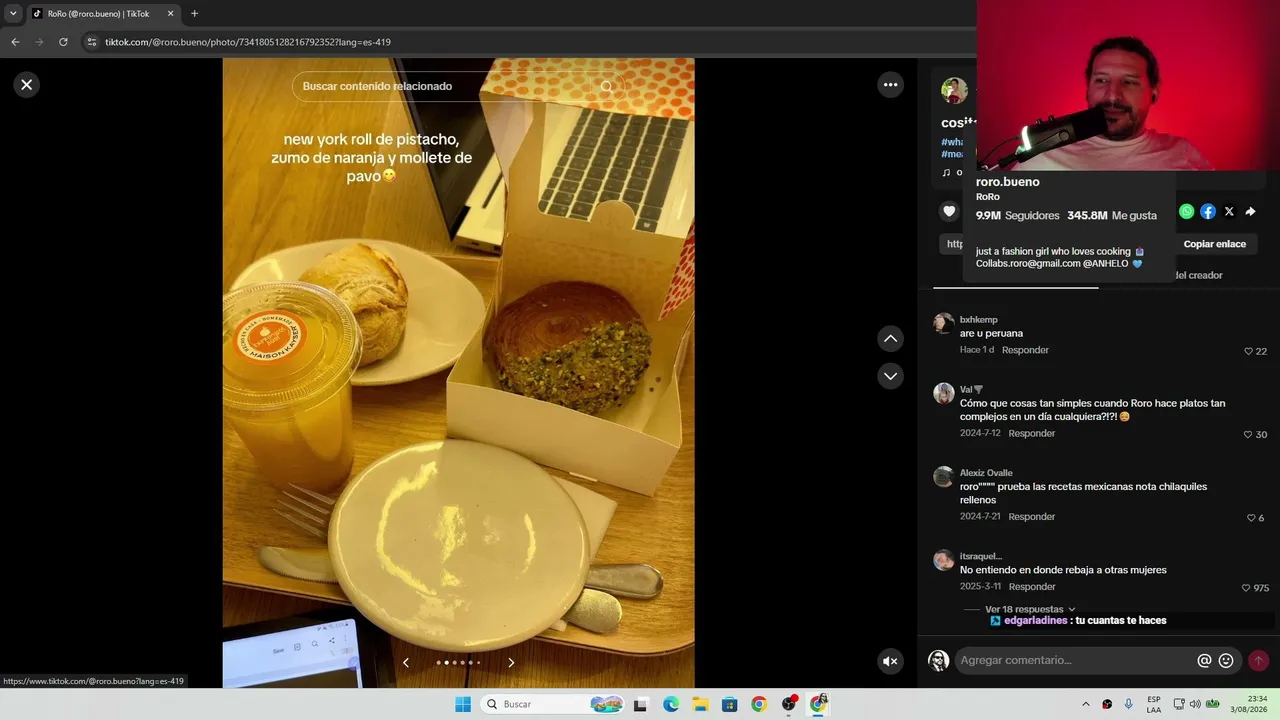Screen dimensions: 1280x720
Task: Open site information icon in address bar
Action: (x=92, y=42)
